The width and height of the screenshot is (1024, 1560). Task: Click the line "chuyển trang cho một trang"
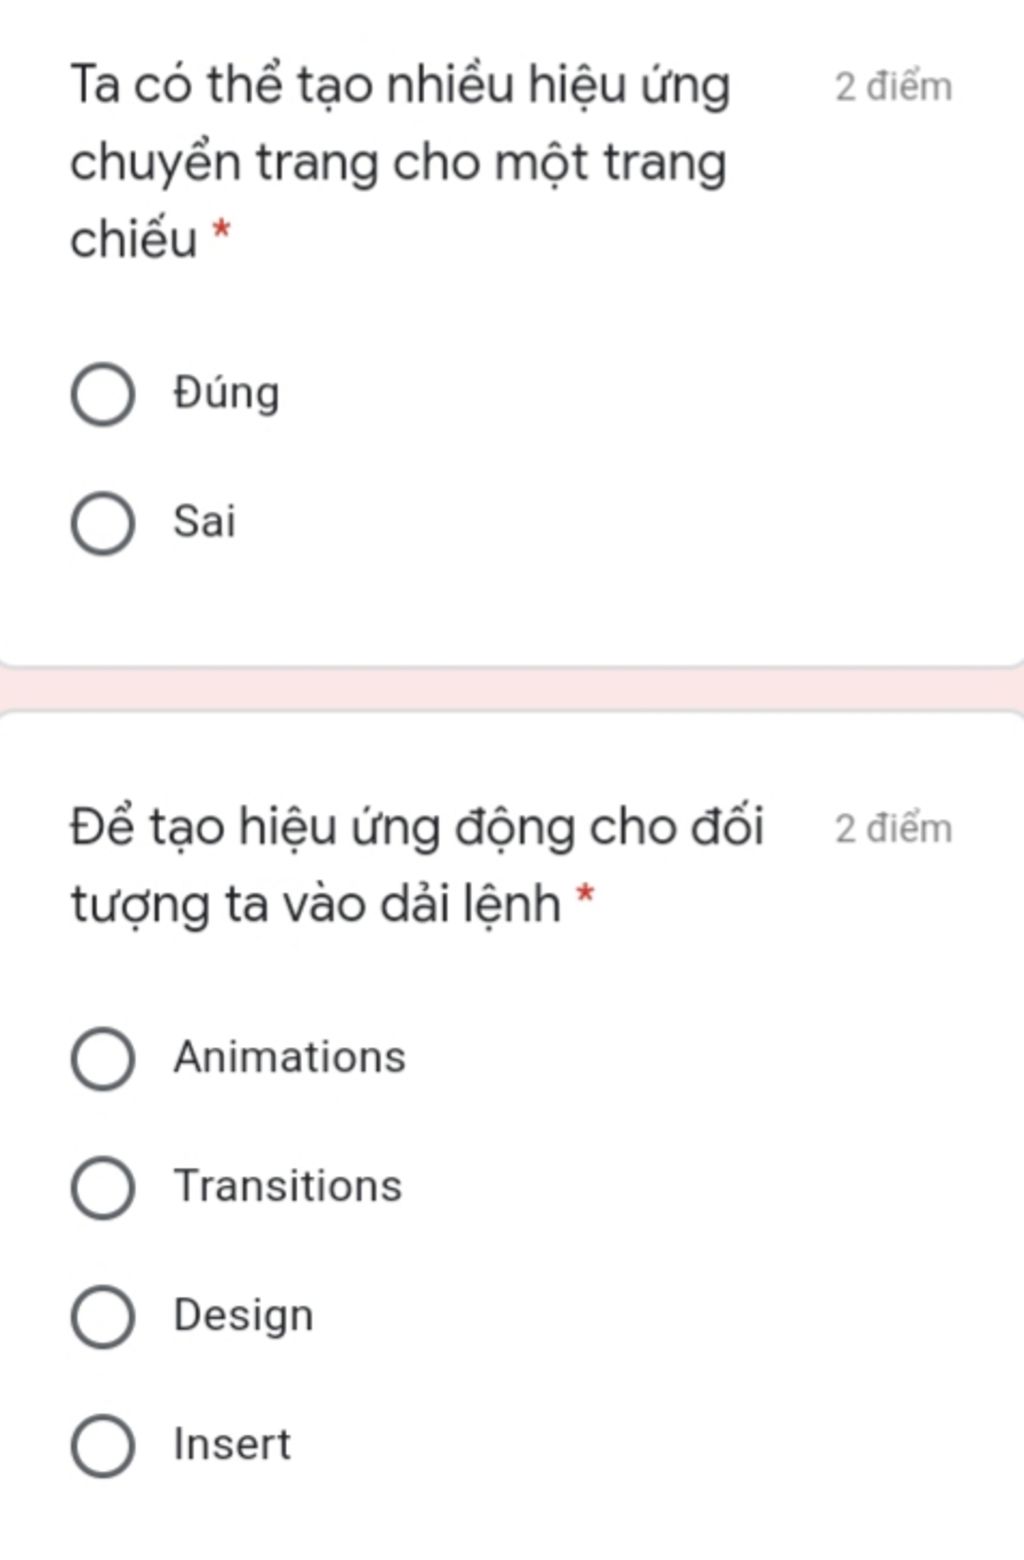tap(398, 163)
